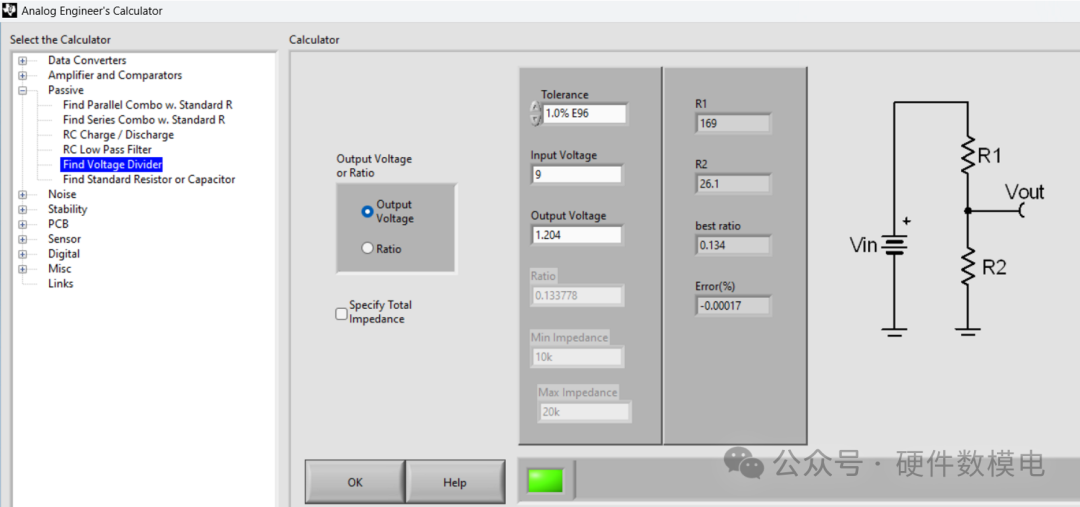Select the Sensor category label
Image resolution: width=1080 pixels, height=507 pixels.
[x=64, y=239]
